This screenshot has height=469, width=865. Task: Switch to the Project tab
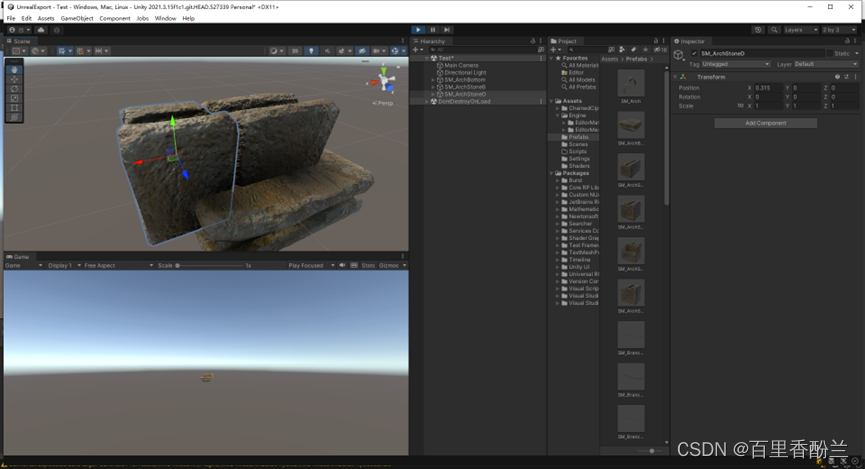565,41
